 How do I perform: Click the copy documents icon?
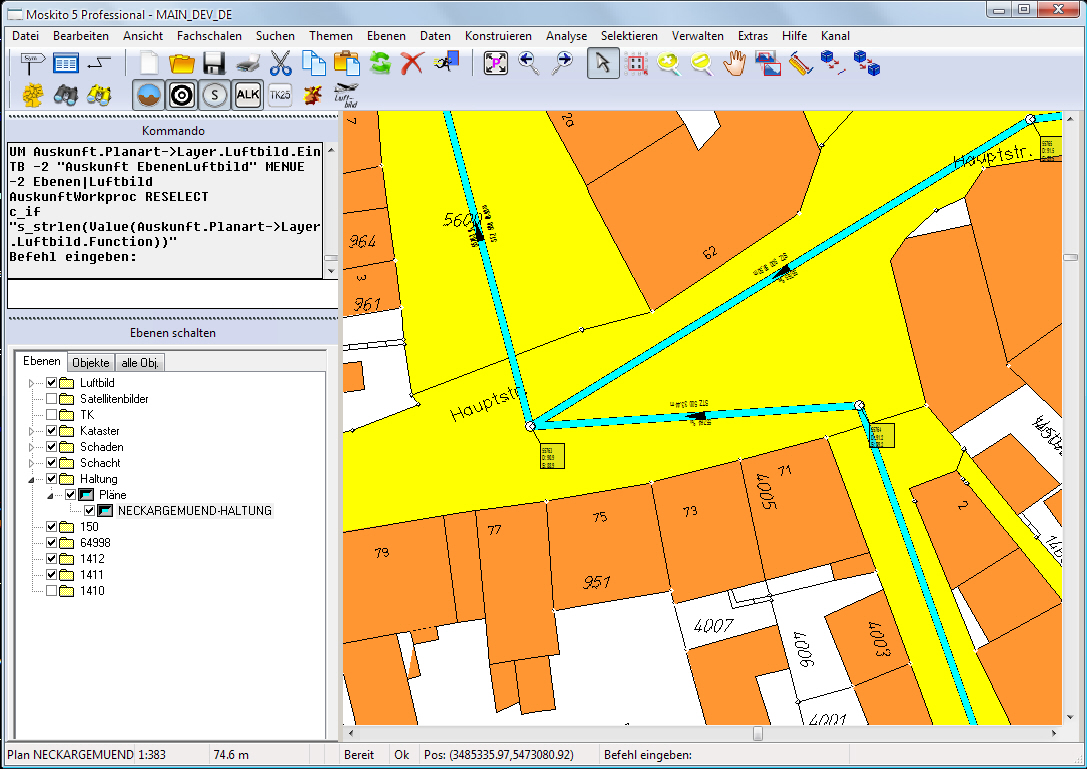314,64
